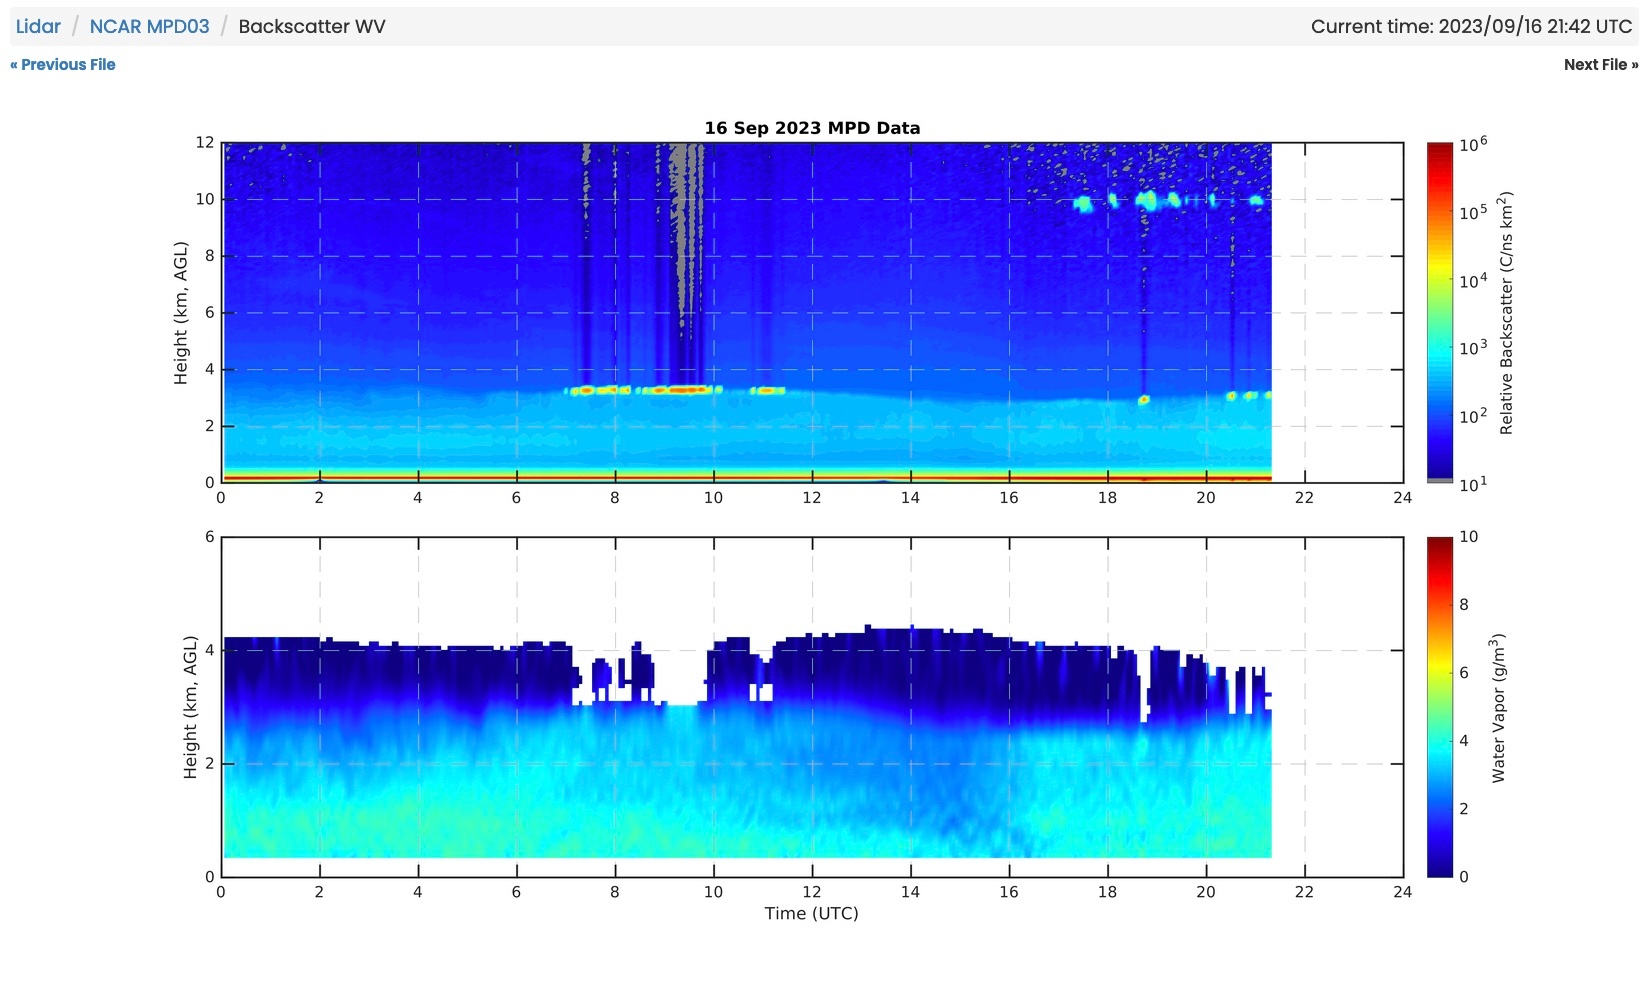Screen dimensions: 1643x984
Task: Click the 10^6 tick on backscatter colorbar
Action: [x=1472, y=145]
